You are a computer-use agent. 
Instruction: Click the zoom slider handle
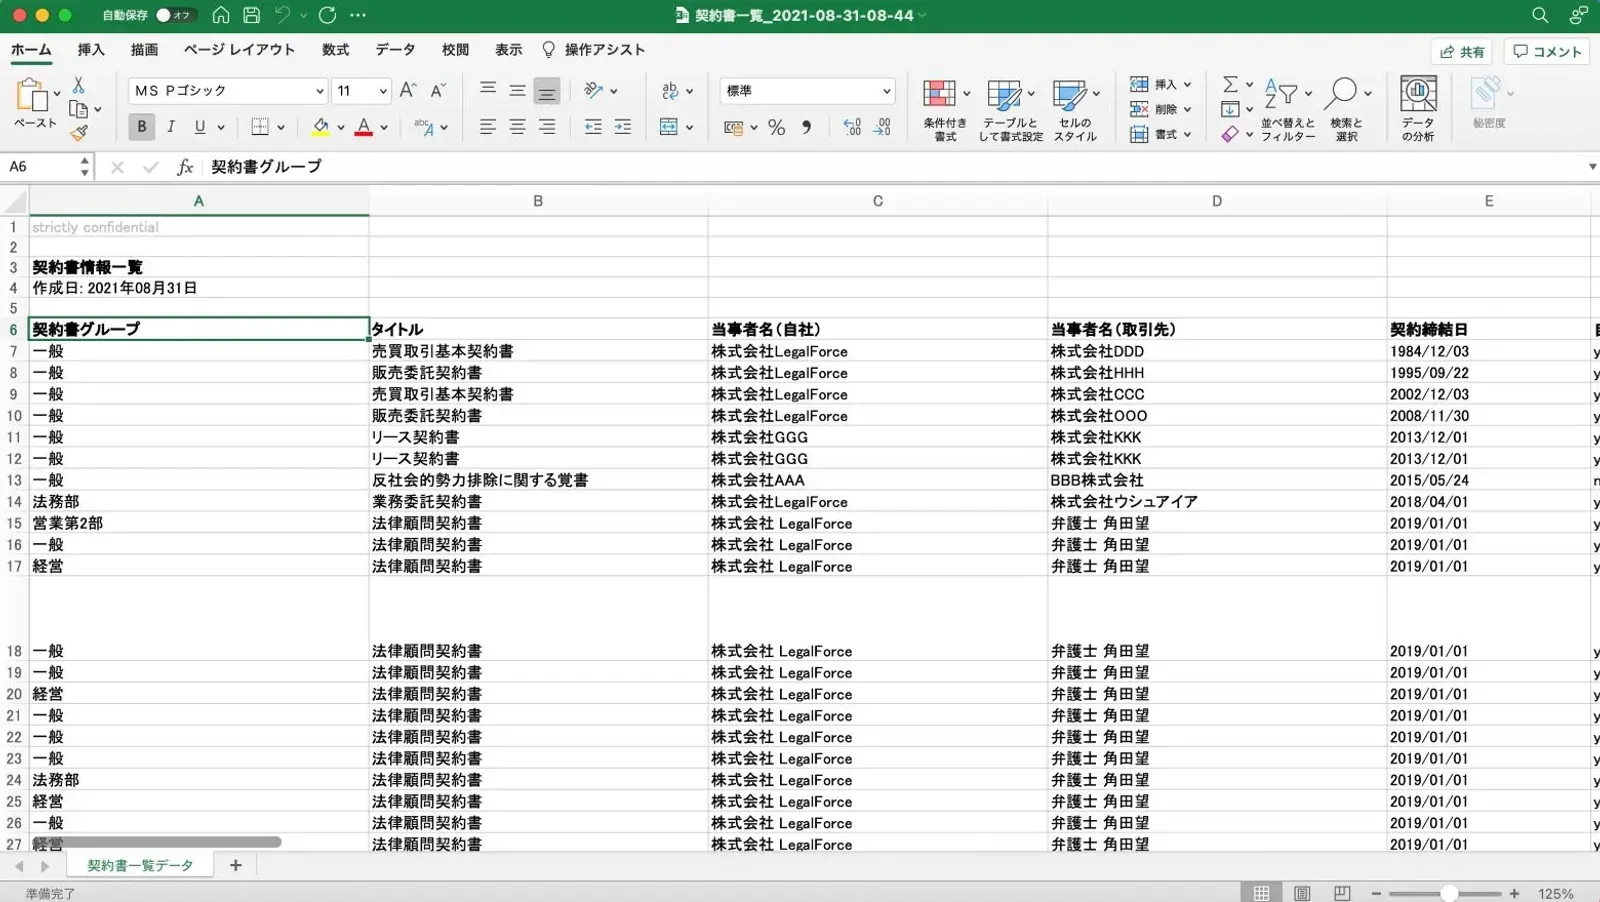click(1448, 893)
